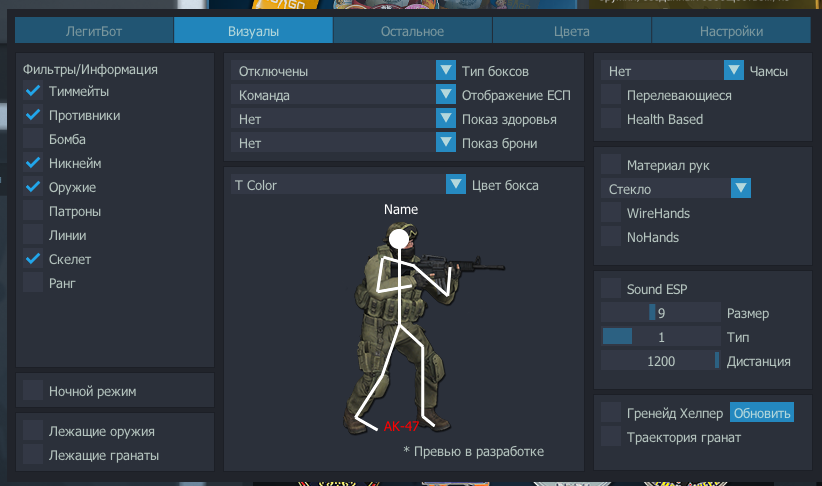
Task: Enable the Материал рук checkbox
Action: coord(611,165)
